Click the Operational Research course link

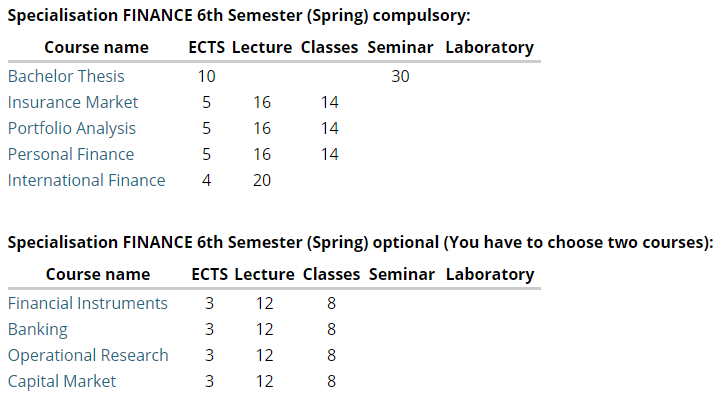coord(88,355)
